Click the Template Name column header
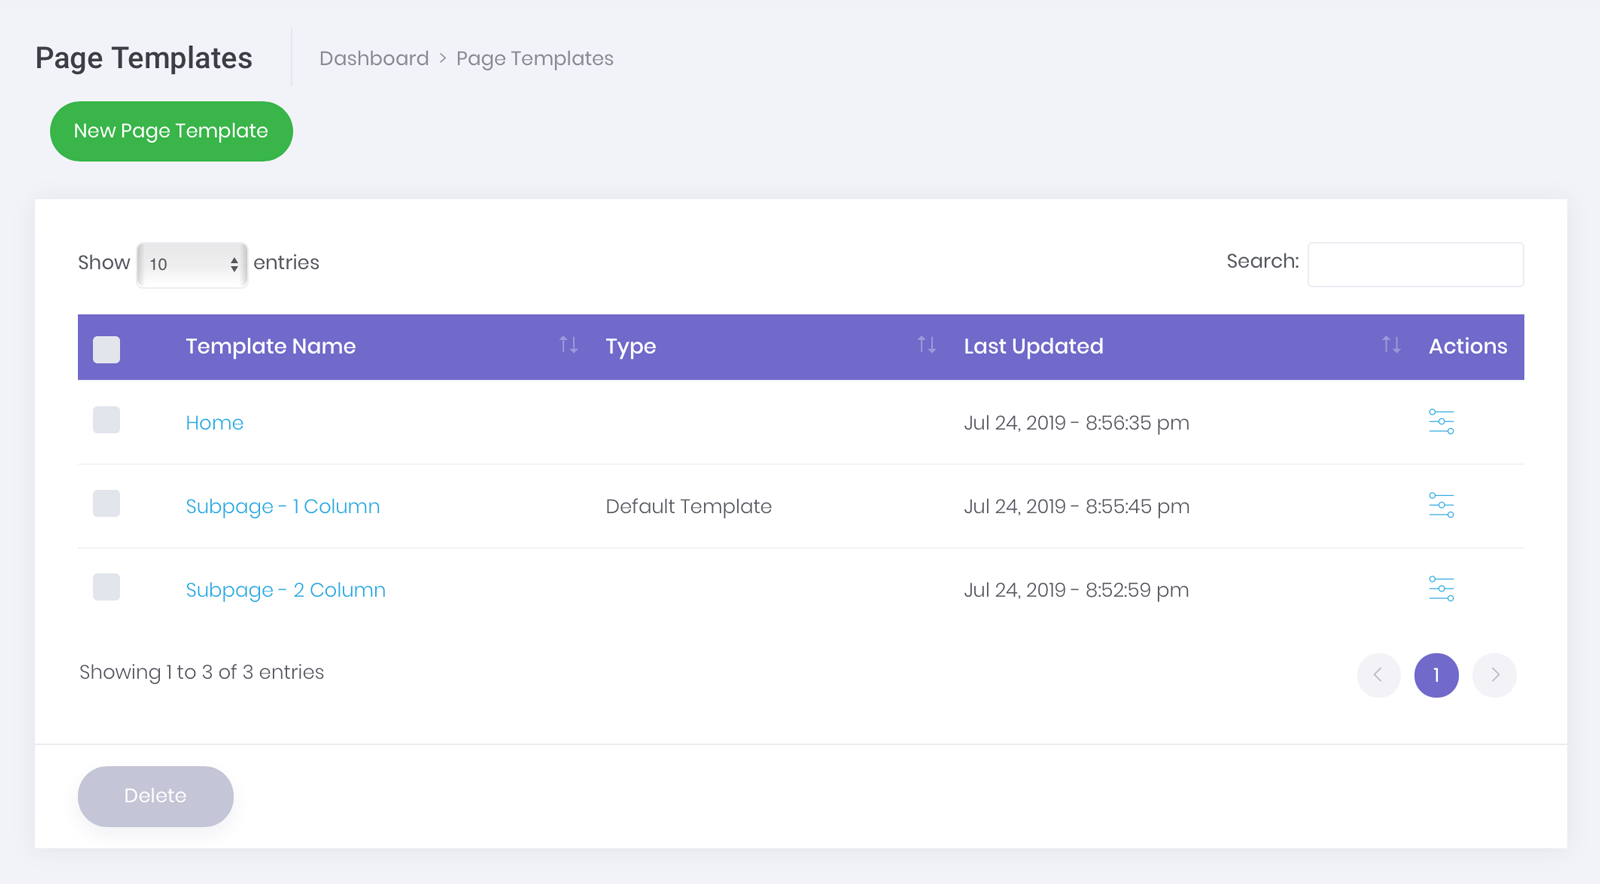The image size is (1600, 884). pyautogui.click(x=270, y=346)
